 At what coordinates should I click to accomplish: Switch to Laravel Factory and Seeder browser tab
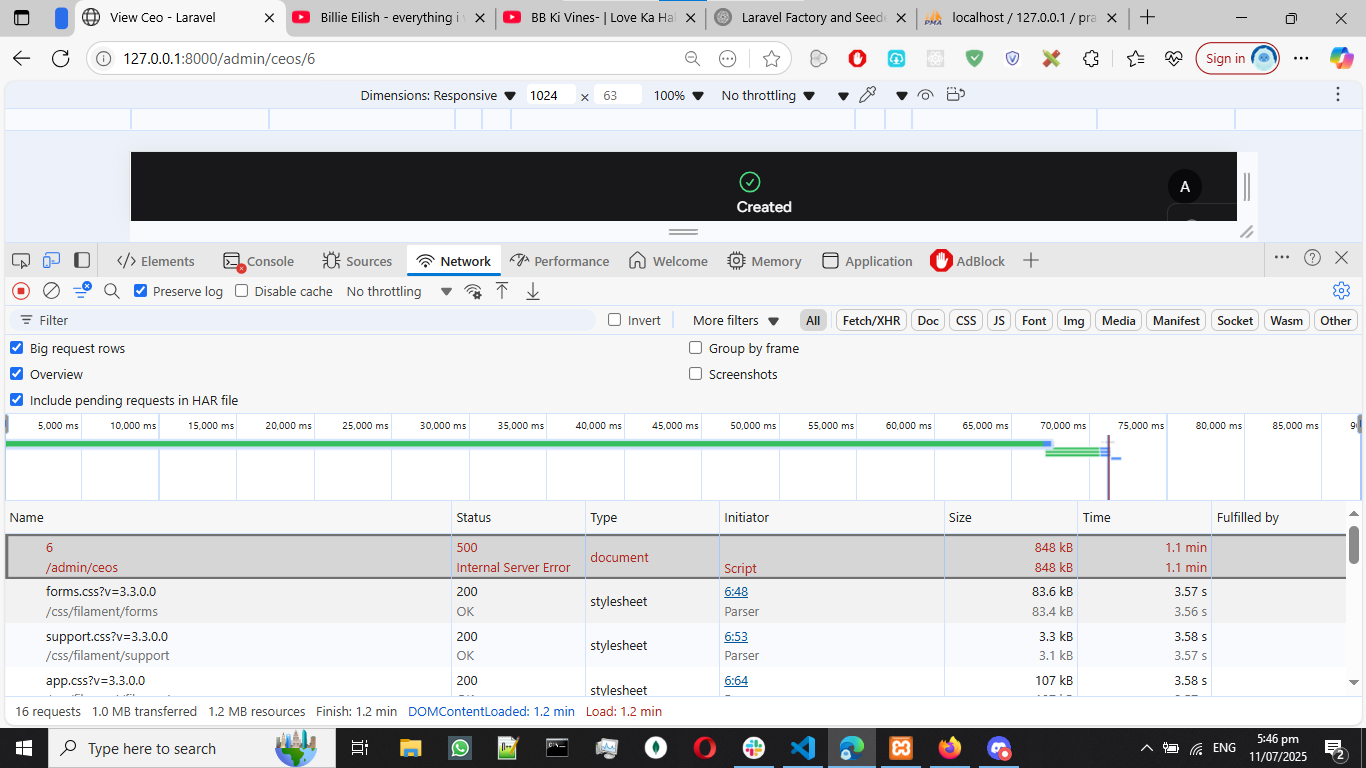point(811,18)
